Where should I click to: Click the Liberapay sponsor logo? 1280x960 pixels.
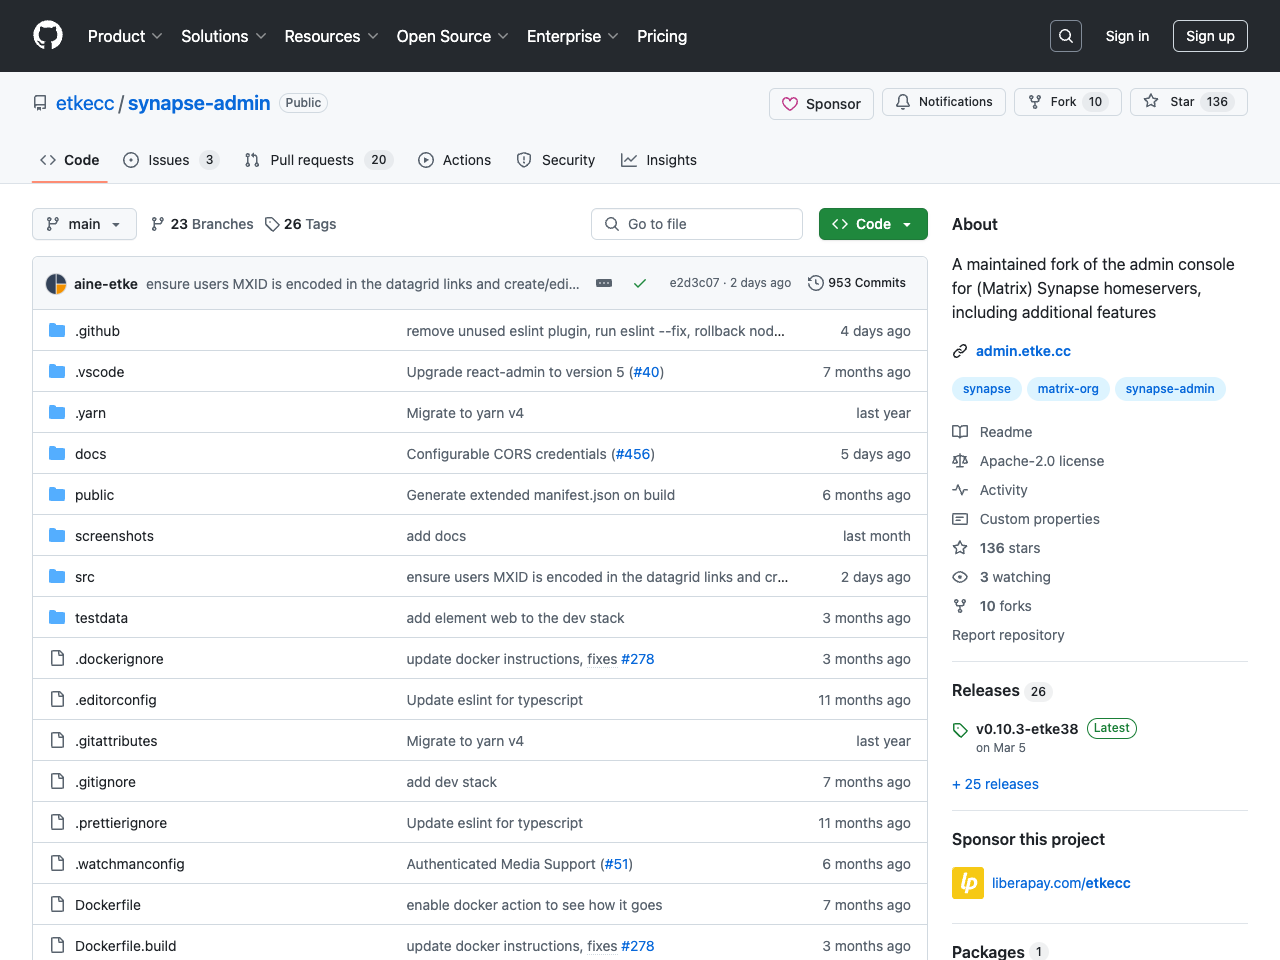pyautogui.click(x=968, y=883)
